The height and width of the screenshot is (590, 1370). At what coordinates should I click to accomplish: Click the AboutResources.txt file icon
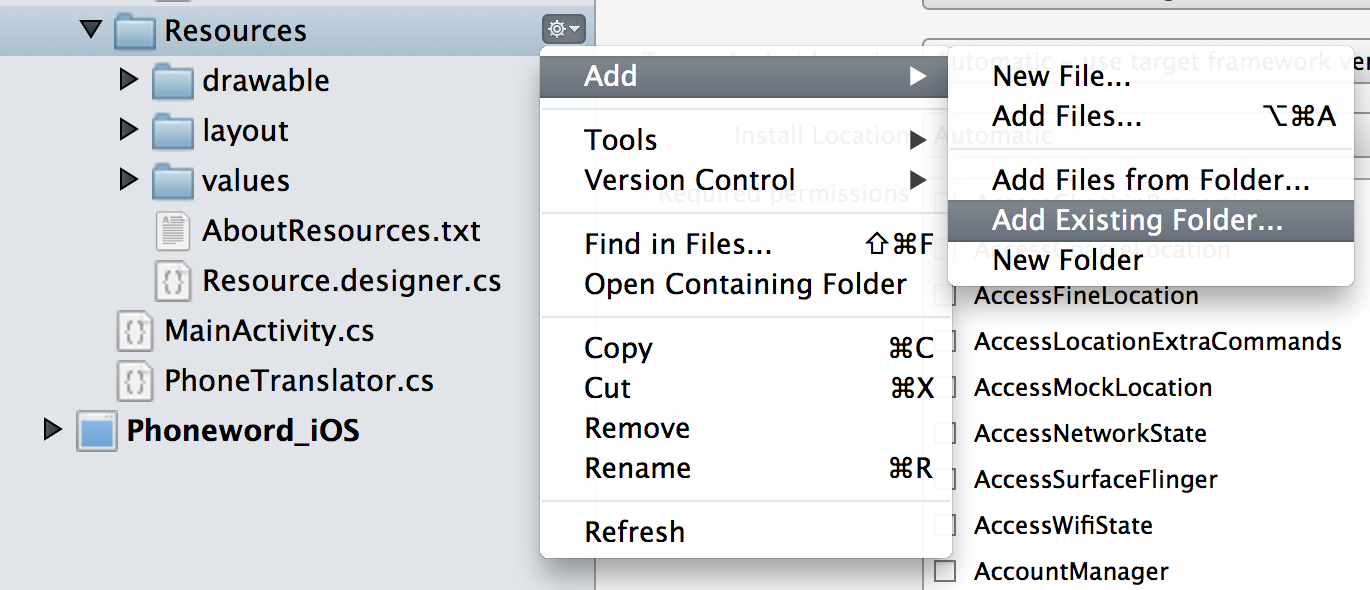point(173,231)
